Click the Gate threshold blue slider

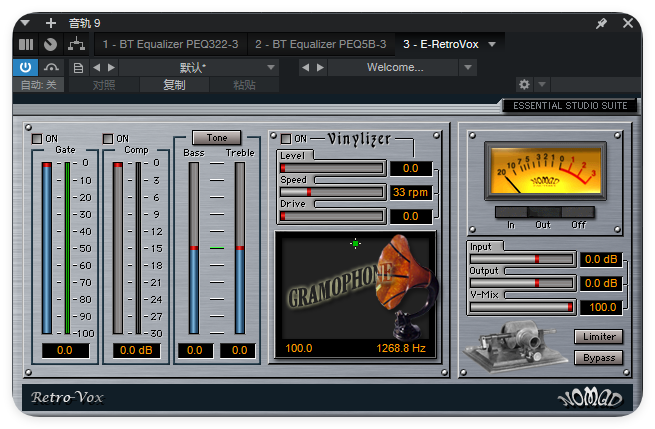[47, 248]
